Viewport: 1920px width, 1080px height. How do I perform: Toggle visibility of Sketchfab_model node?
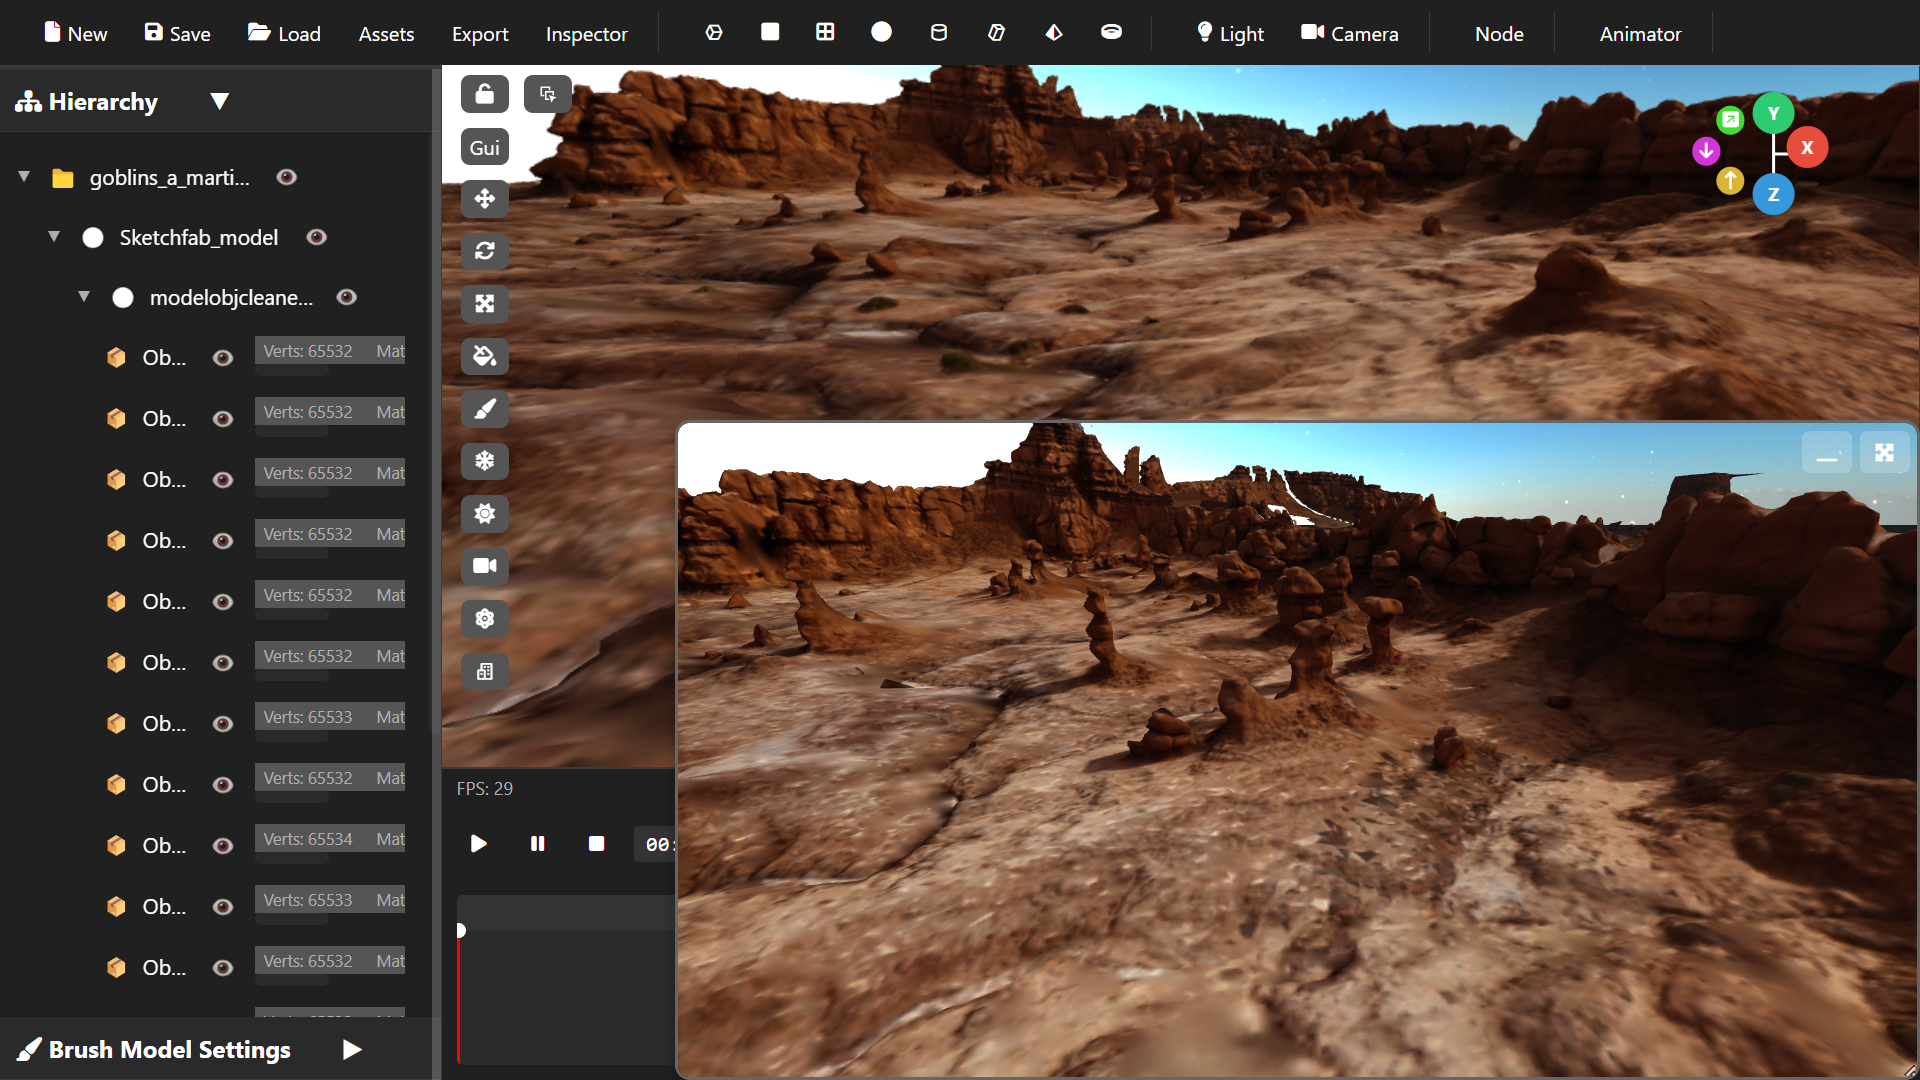(x=317, y=237)
